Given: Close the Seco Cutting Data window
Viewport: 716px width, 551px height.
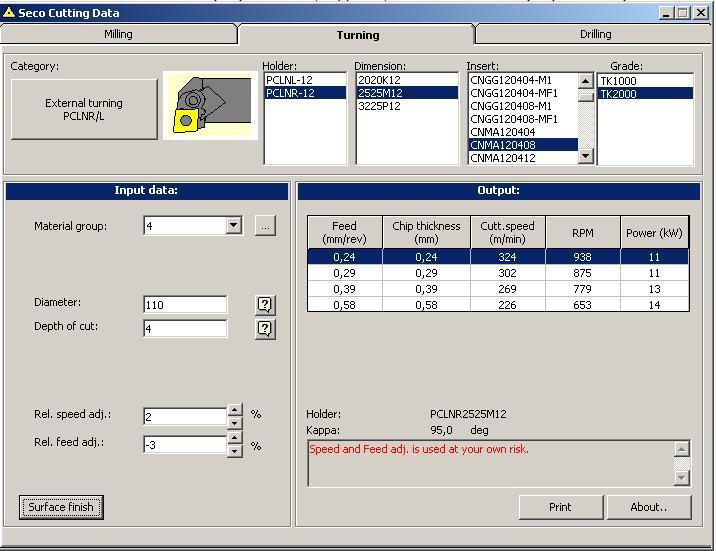Looking at the screenshot, I should coord(700,13).
